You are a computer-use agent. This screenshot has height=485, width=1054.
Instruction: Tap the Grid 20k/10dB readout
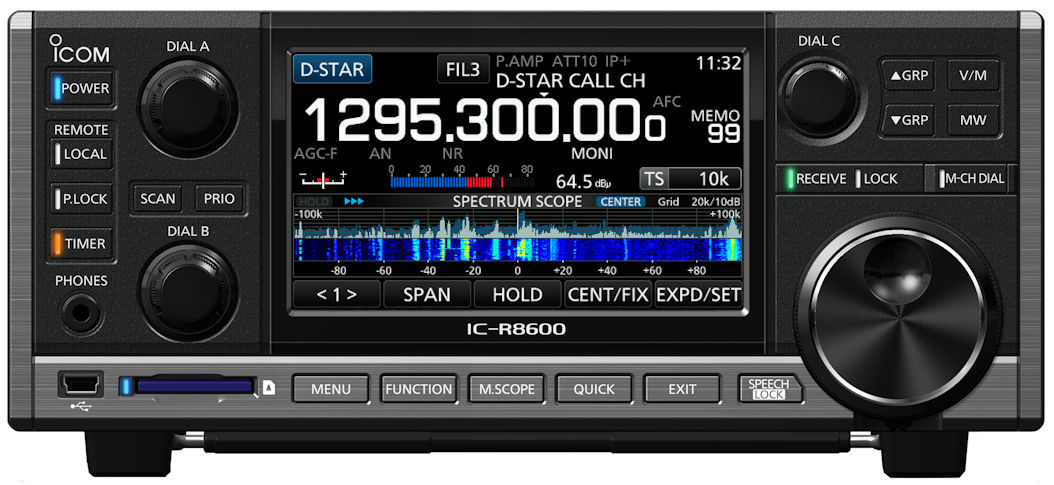[x=699, y=202]
